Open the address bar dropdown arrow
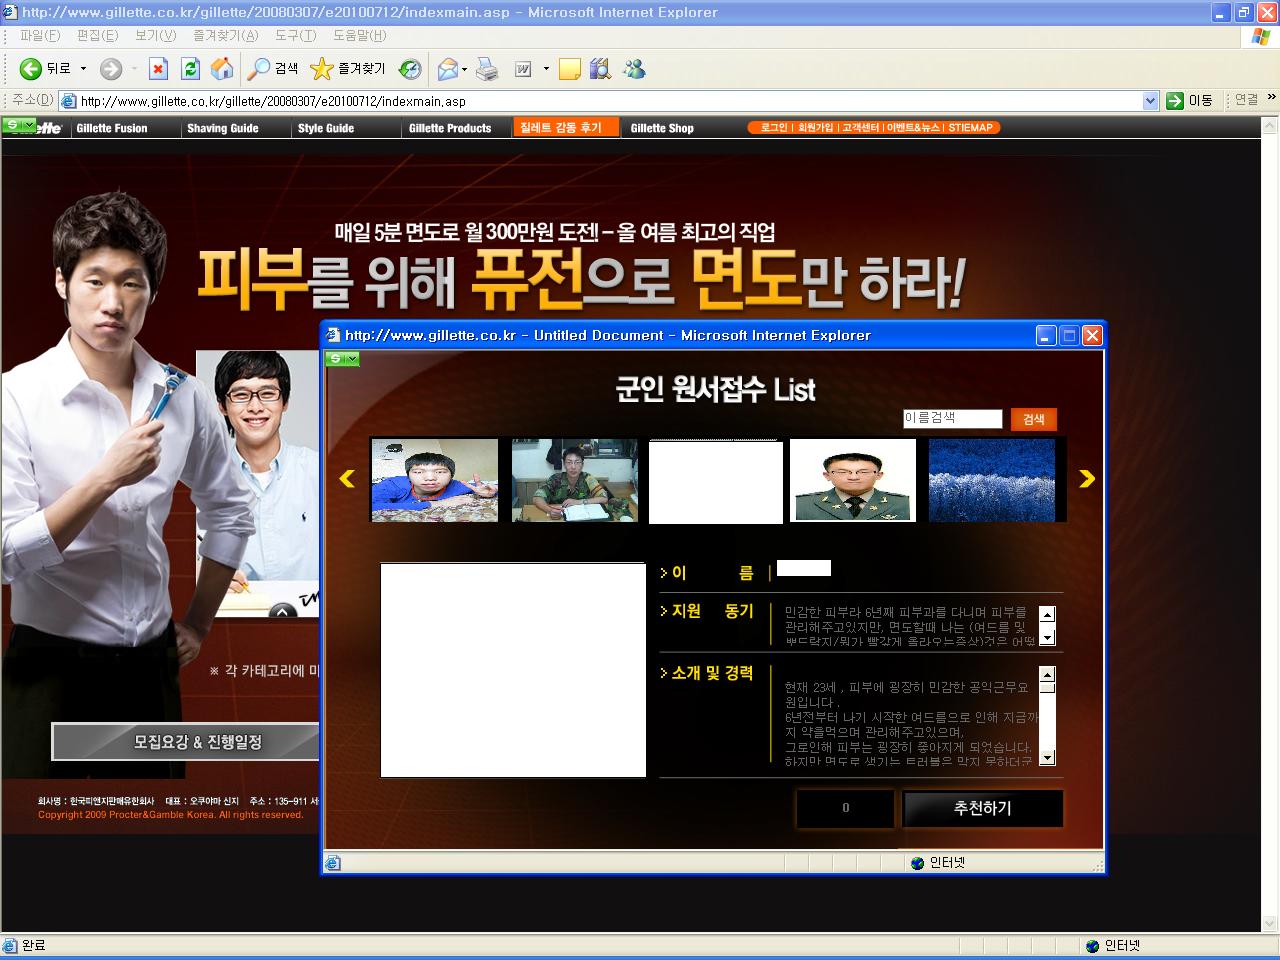 click(x=1150, y=101)
